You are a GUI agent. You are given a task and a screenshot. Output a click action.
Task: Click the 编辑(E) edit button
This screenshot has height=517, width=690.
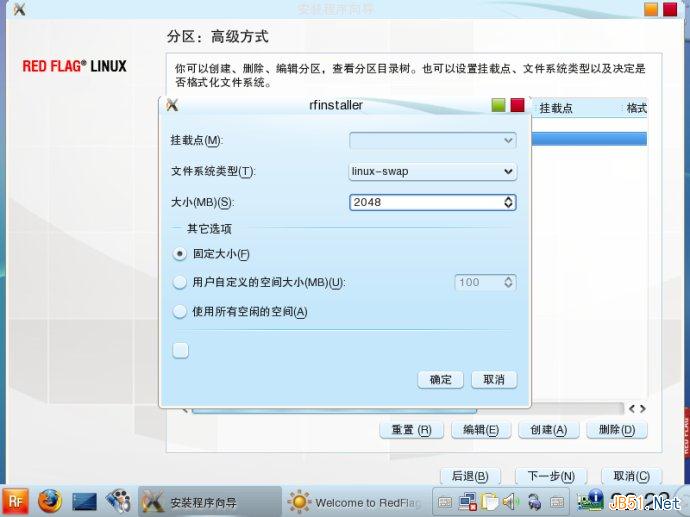[481, 430]
